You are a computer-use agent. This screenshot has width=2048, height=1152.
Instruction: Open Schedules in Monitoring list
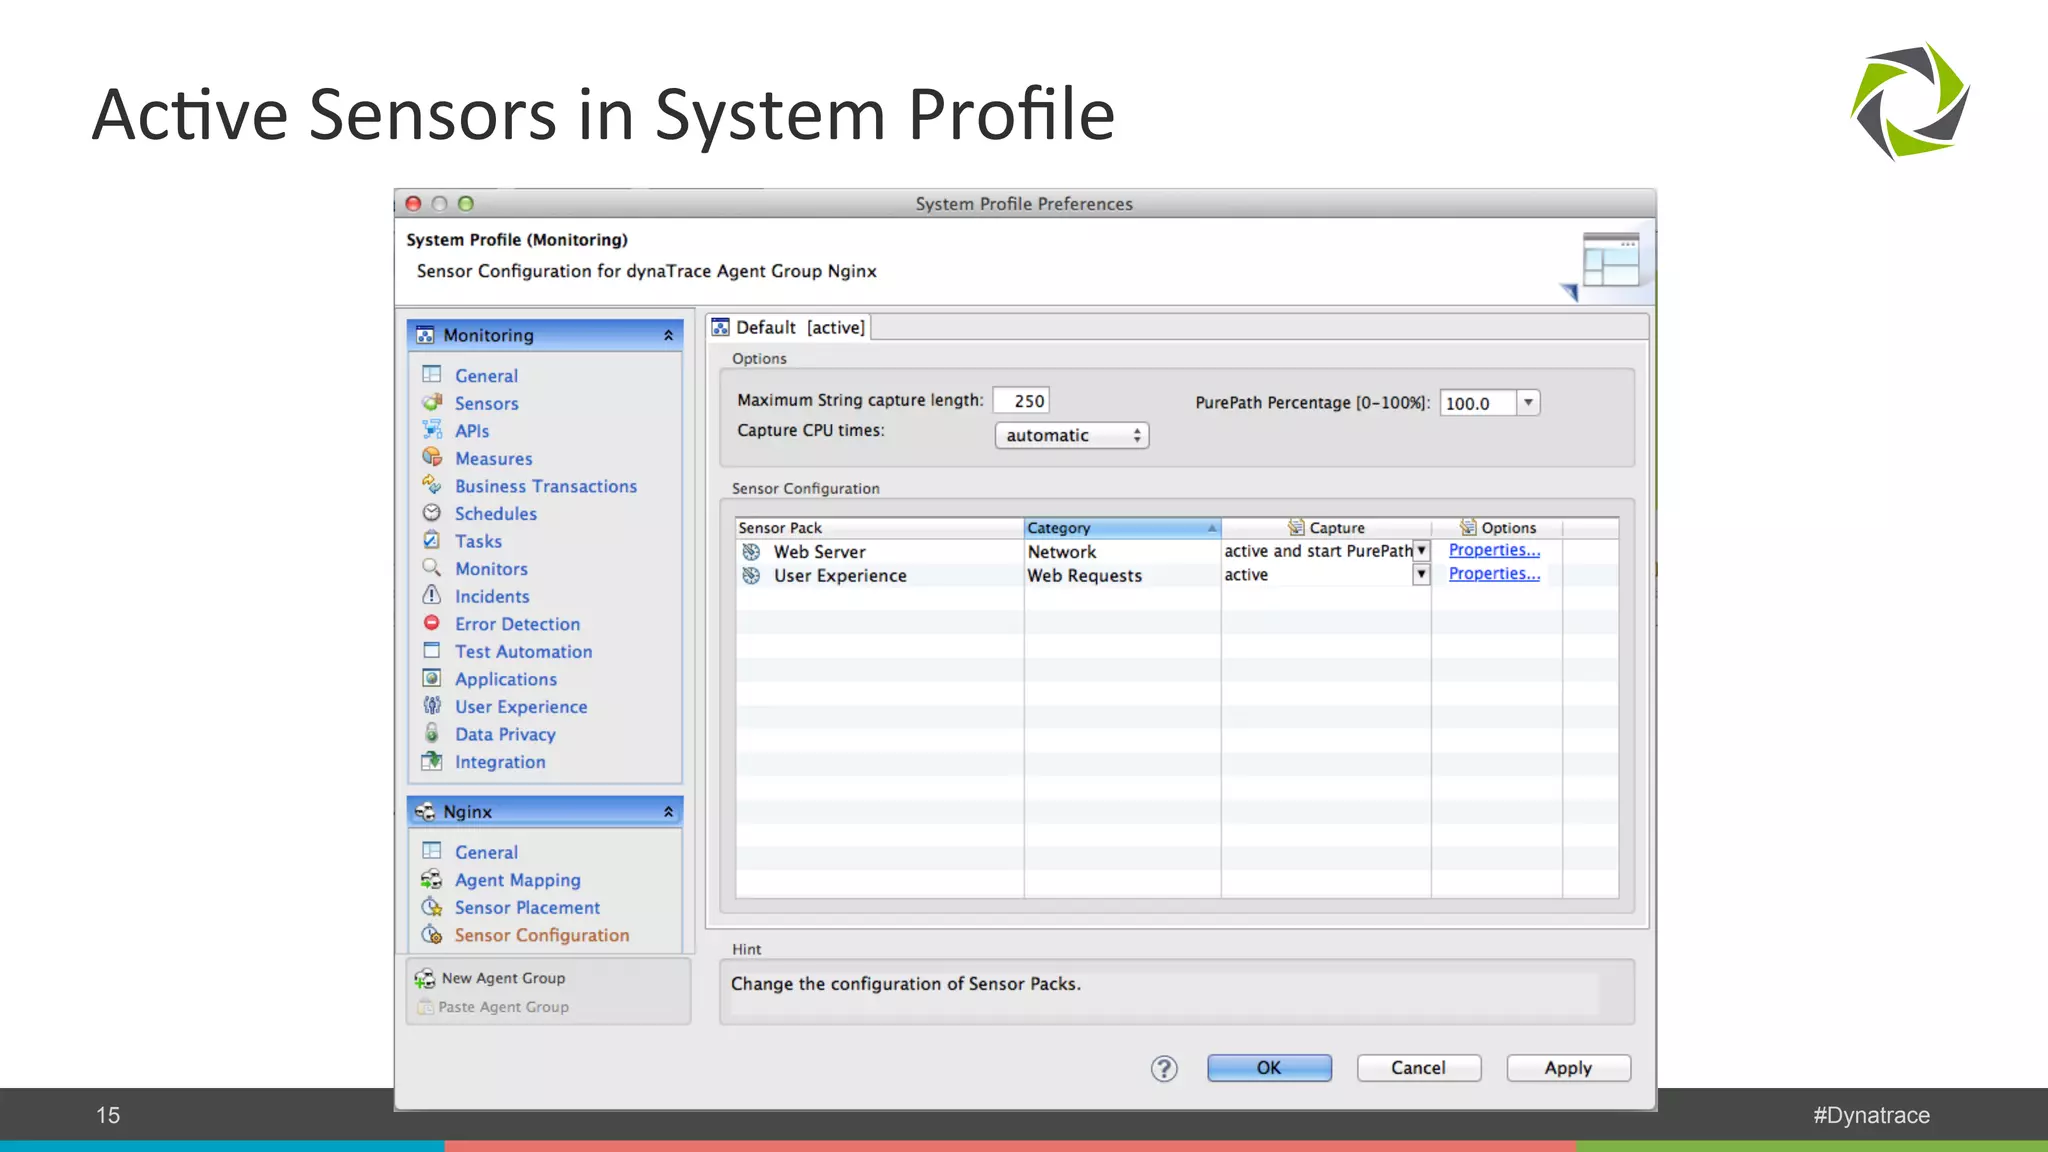[x=496, y=514]
